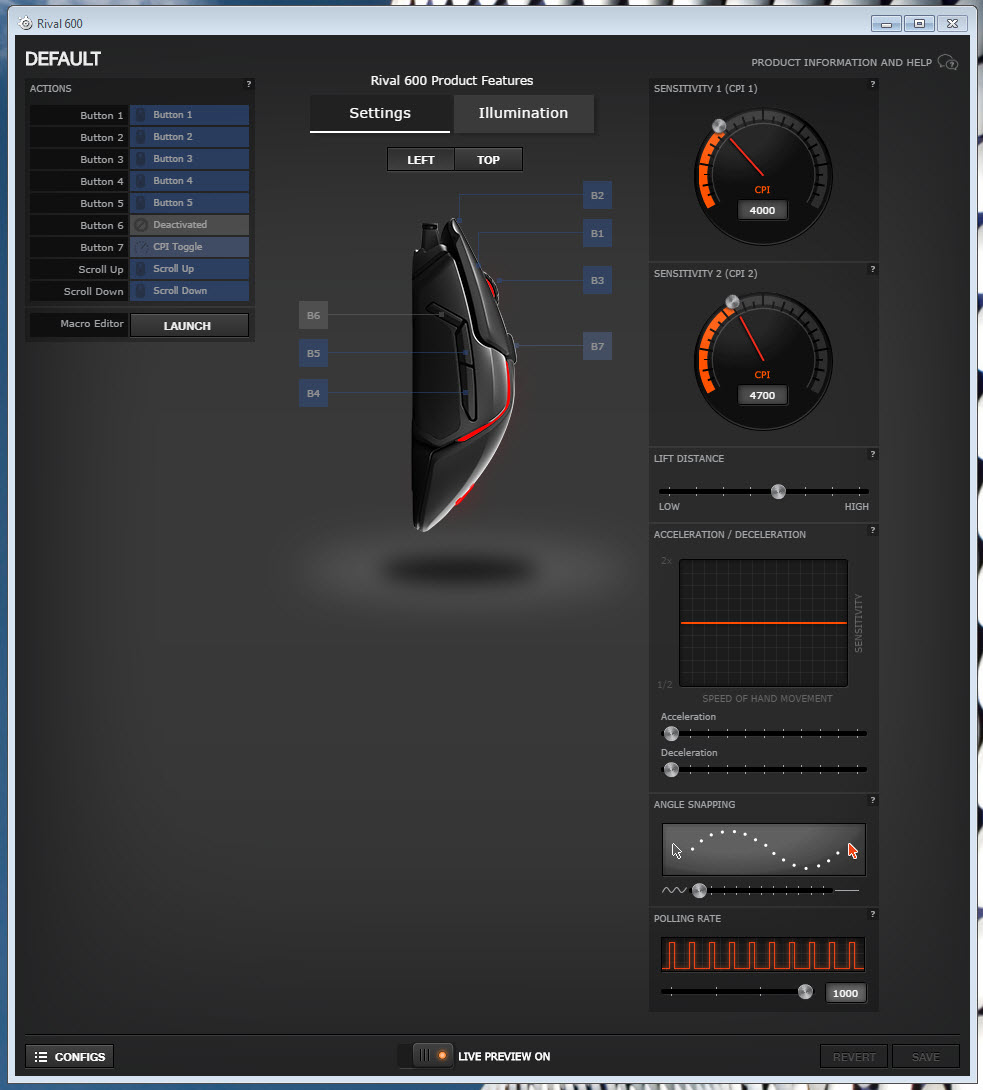Click the CPI 2 value field showing 4700
This screenshot has height=1090, width=983.
click(763, 396)
